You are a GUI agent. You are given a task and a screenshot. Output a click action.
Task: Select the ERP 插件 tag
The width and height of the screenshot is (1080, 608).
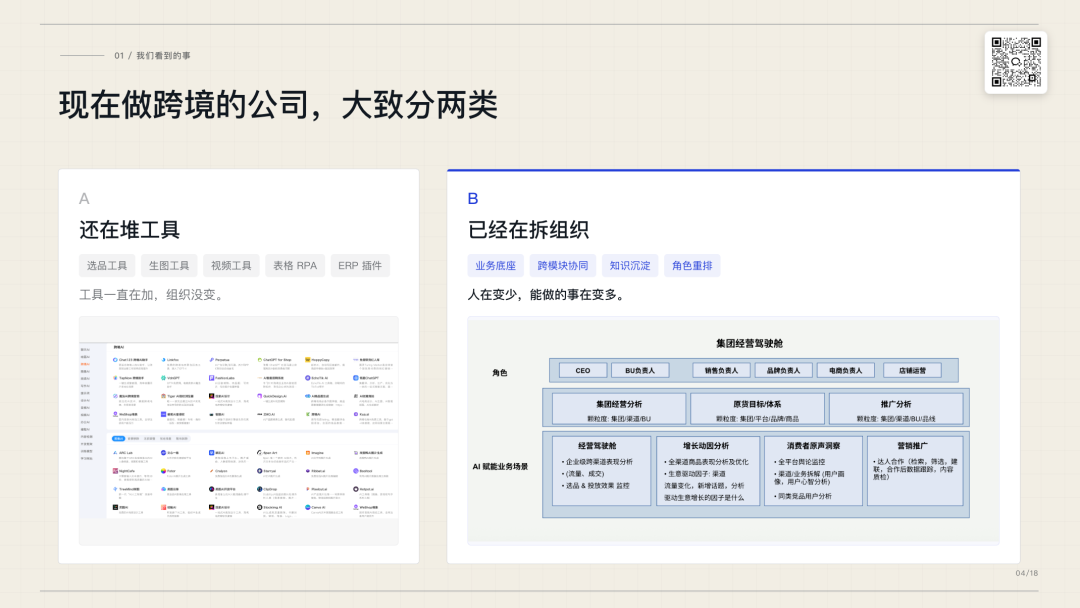click(360, 266)
